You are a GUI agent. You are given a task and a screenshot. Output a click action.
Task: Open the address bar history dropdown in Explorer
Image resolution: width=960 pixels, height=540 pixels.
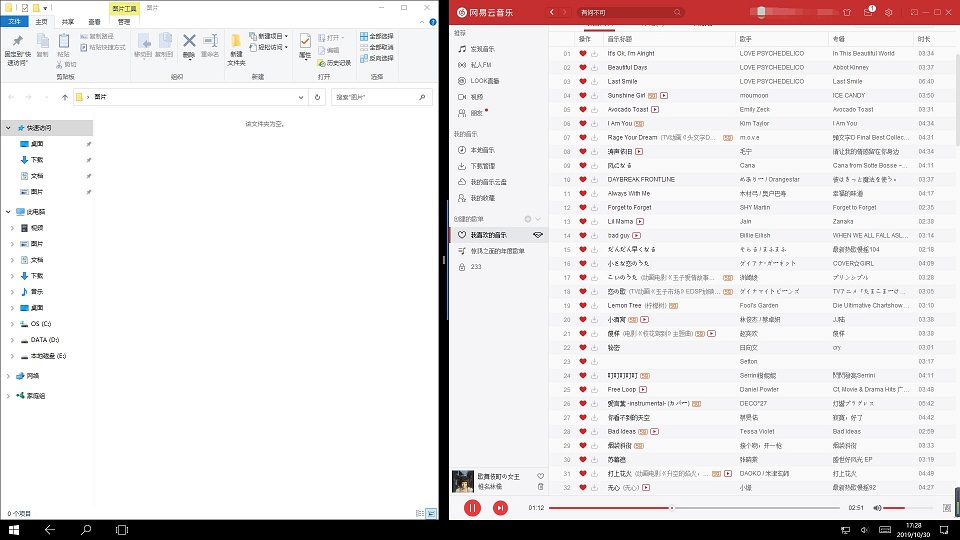tap(301, 97)
